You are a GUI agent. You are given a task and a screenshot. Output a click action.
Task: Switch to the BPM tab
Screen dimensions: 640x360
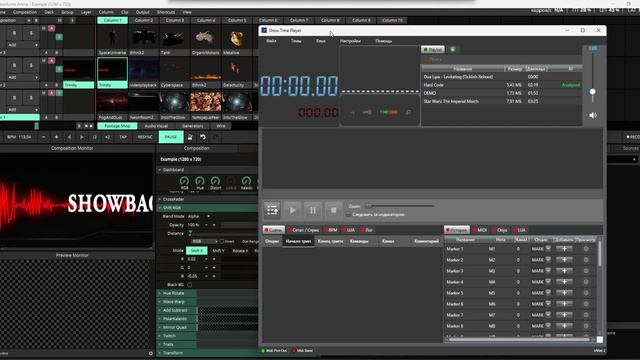tap(331, 230)
